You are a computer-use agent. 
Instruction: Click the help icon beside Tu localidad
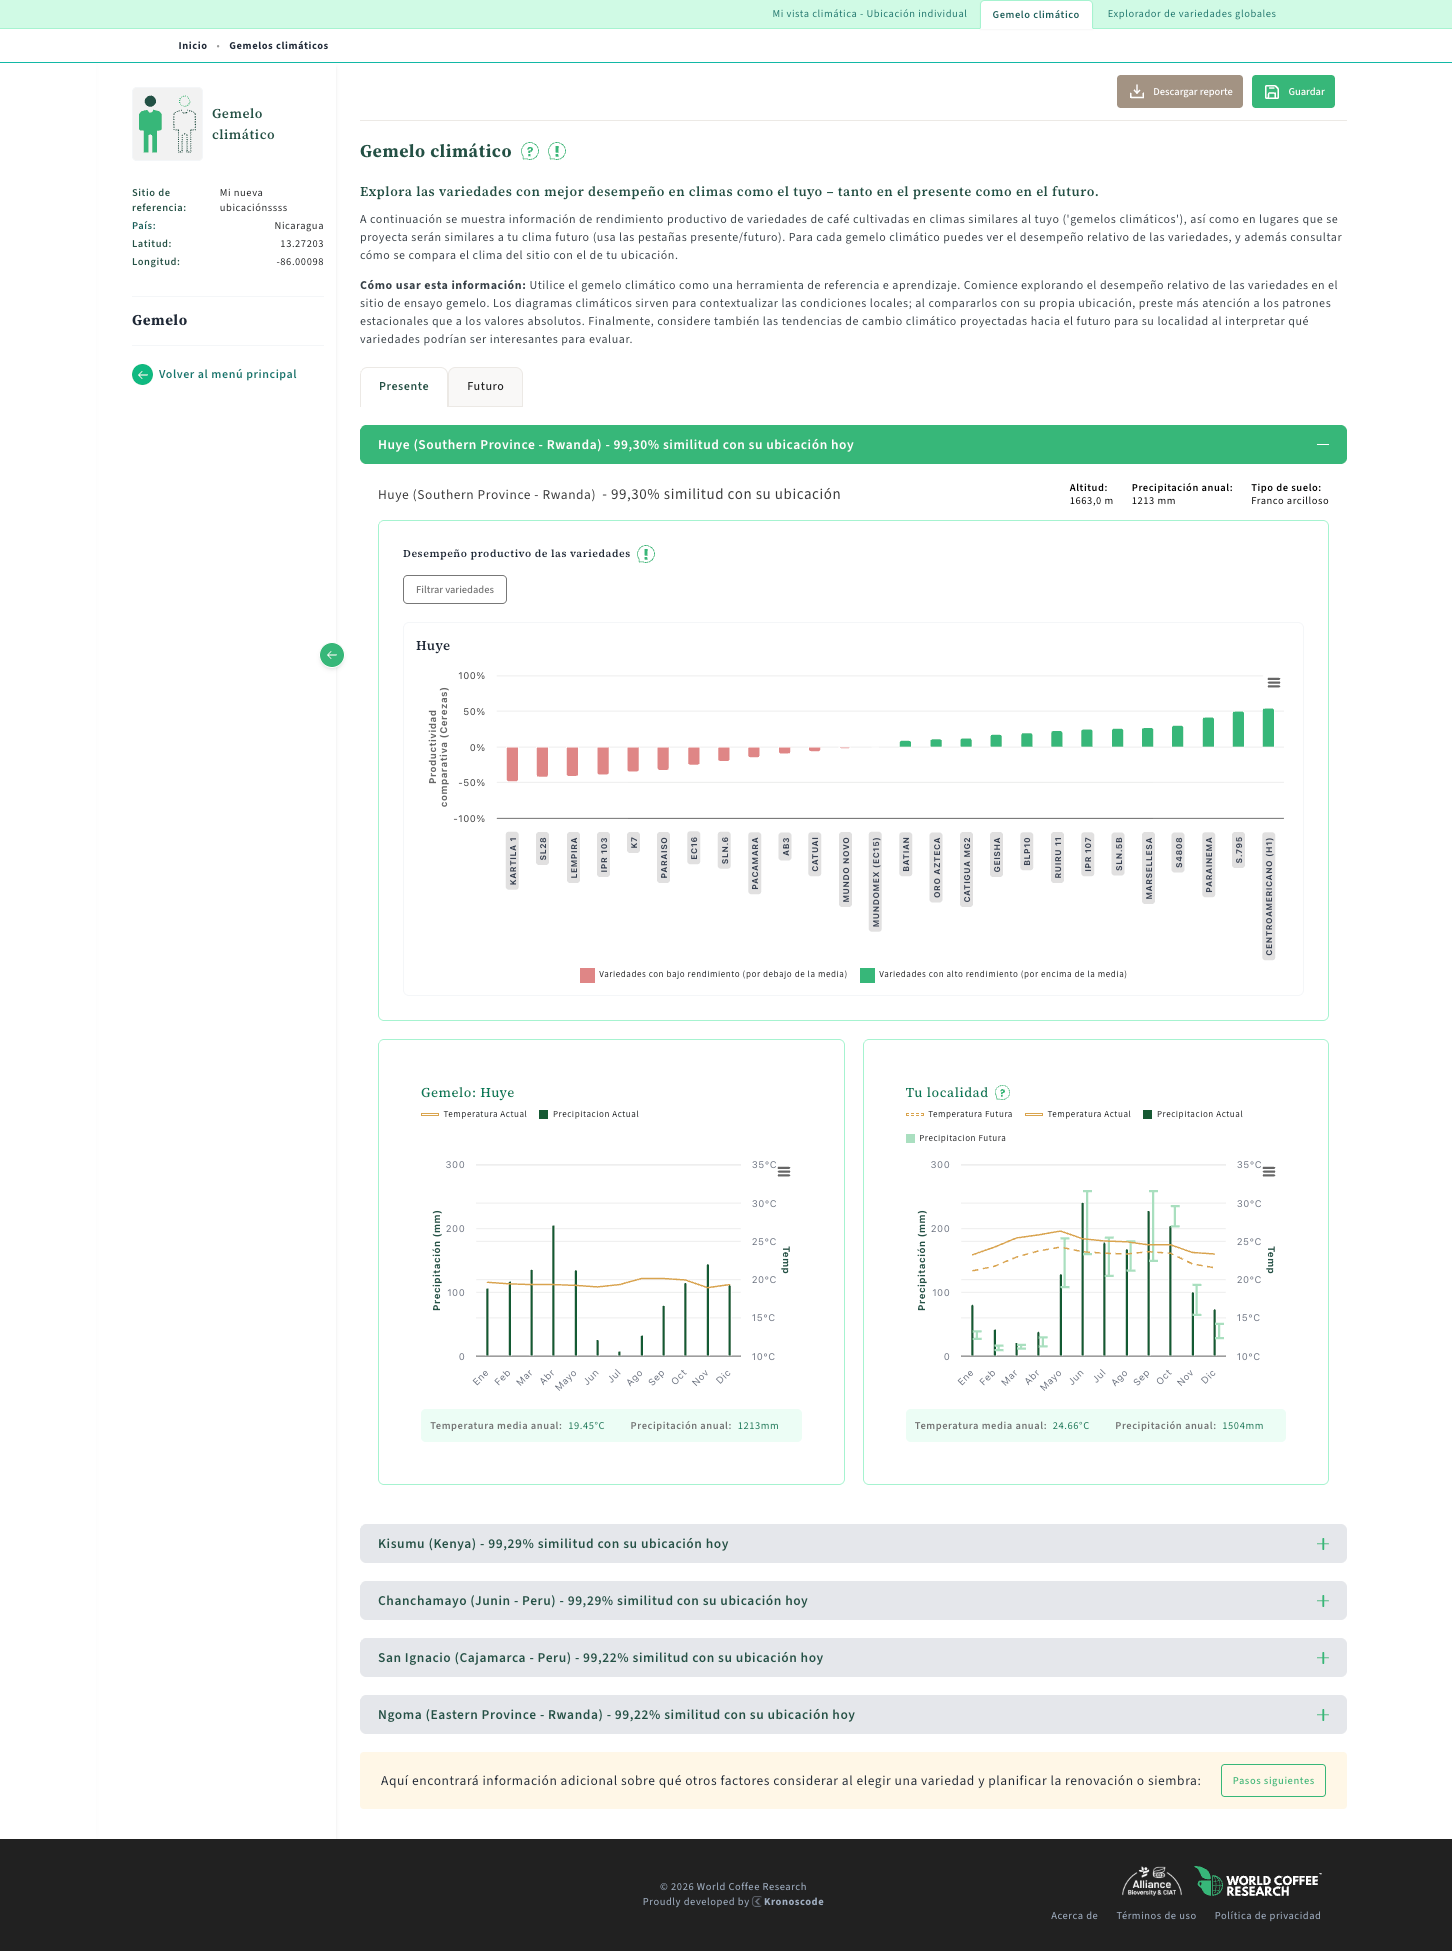tap(1002, 1093)
